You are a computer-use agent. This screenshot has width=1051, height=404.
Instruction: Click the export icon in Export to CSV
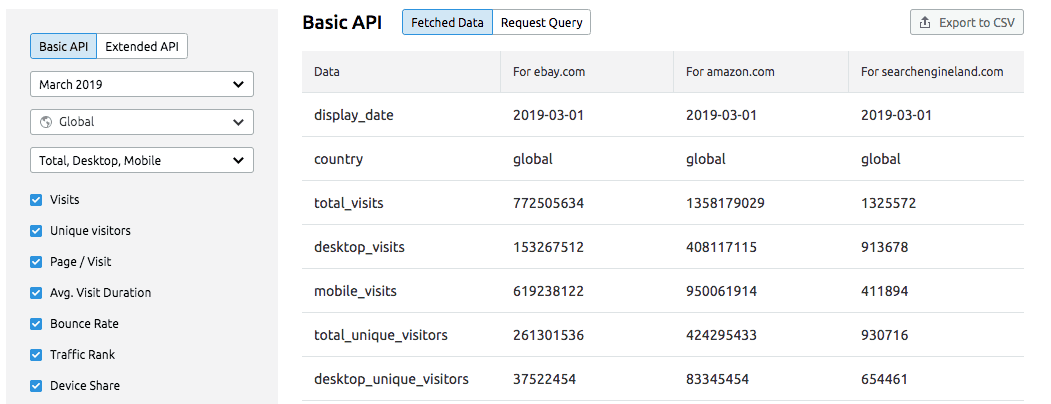(x=925, y=22)
